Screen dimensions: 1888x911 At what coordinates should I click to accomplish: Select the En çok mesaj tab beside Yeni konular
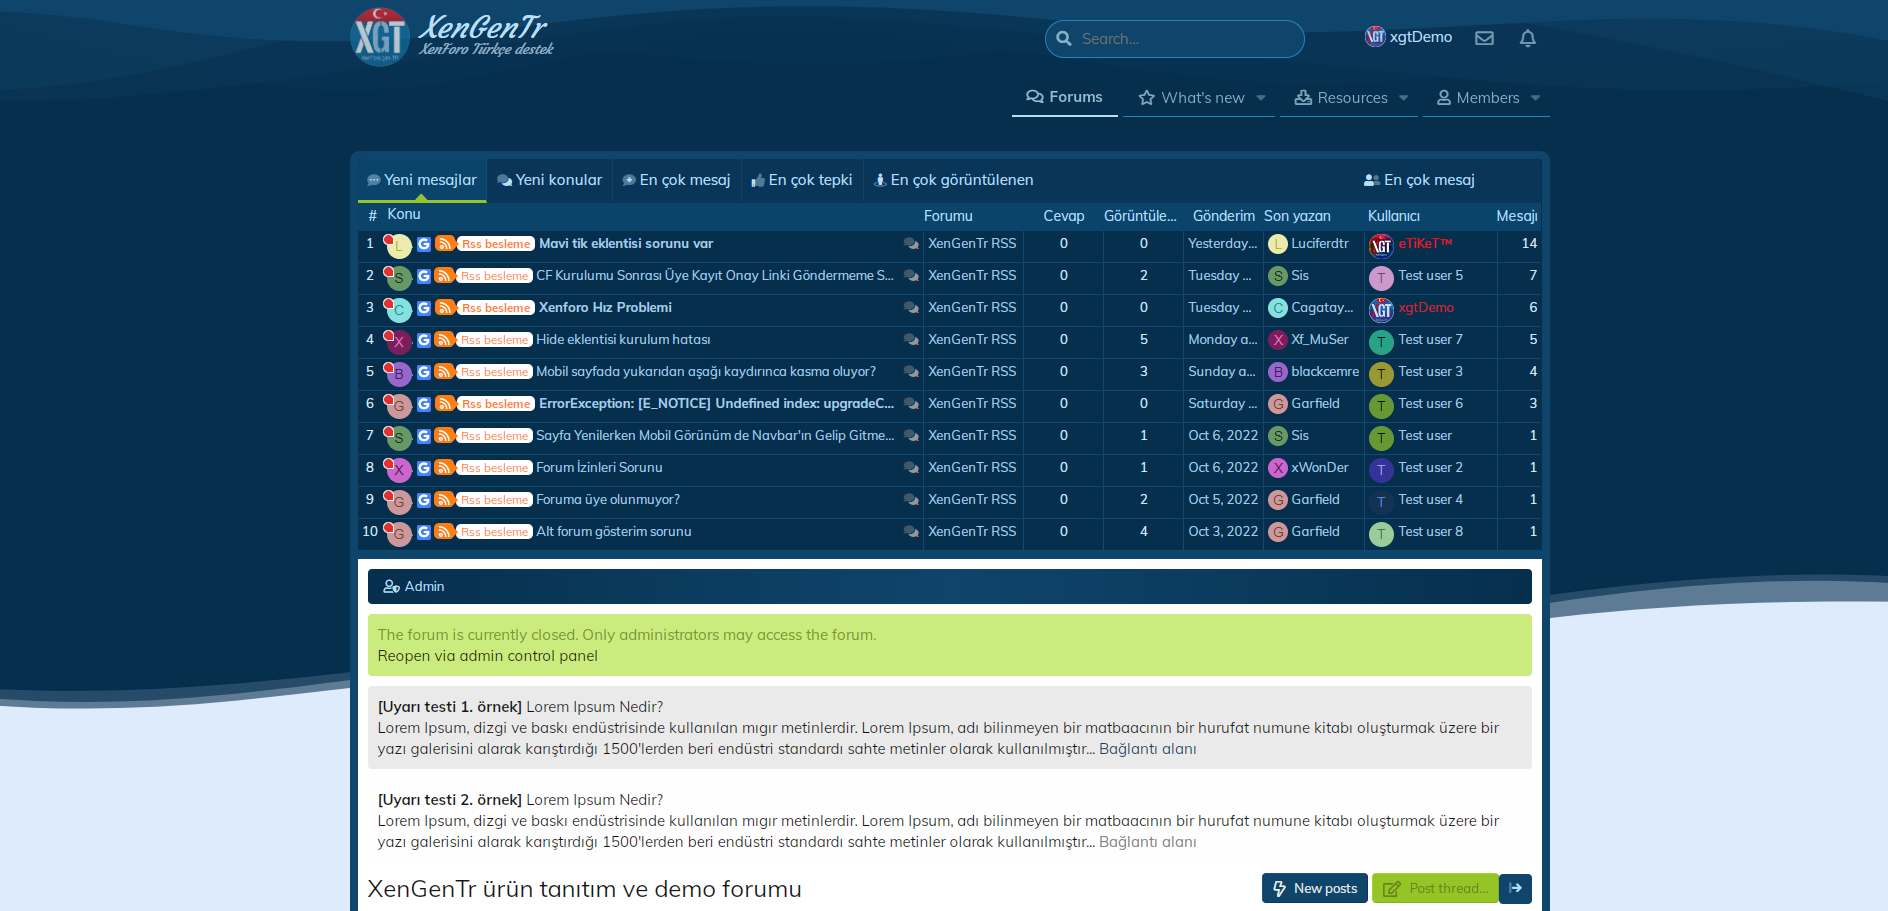coord(677,180)
